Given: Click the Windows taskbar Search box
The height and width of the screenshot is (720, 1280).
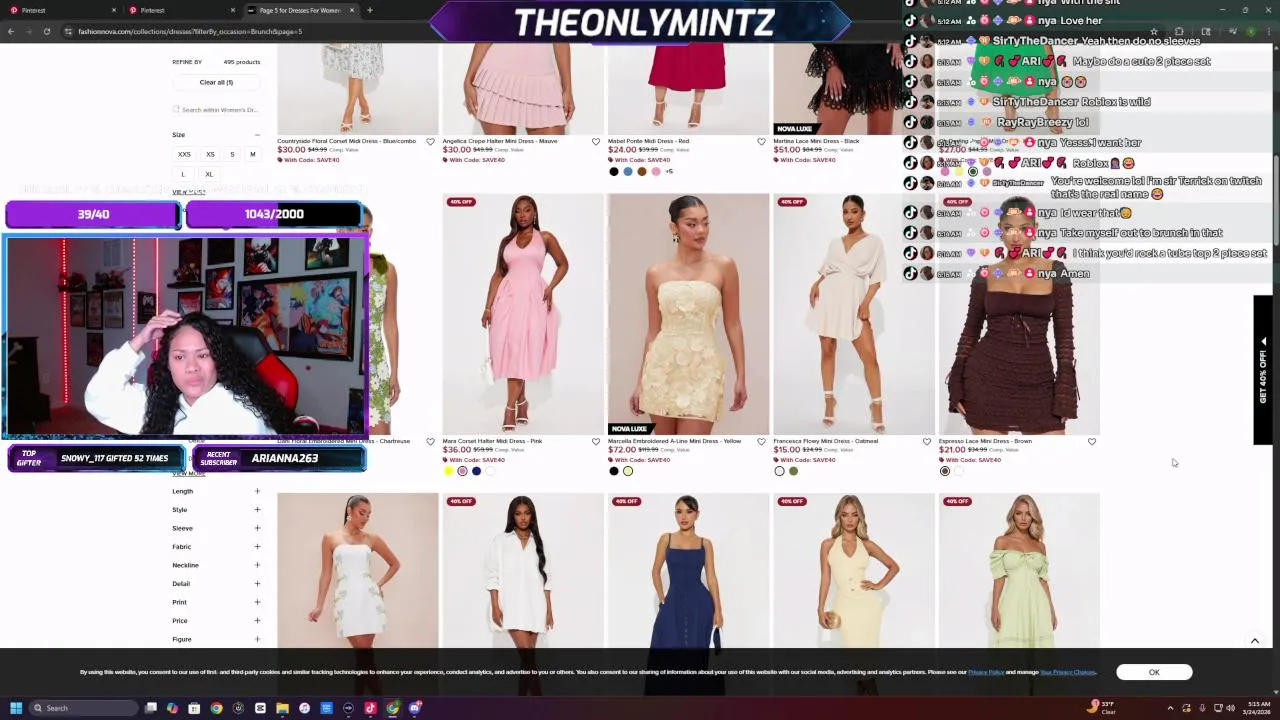Looking at the screenshot, I should [84, 708].
